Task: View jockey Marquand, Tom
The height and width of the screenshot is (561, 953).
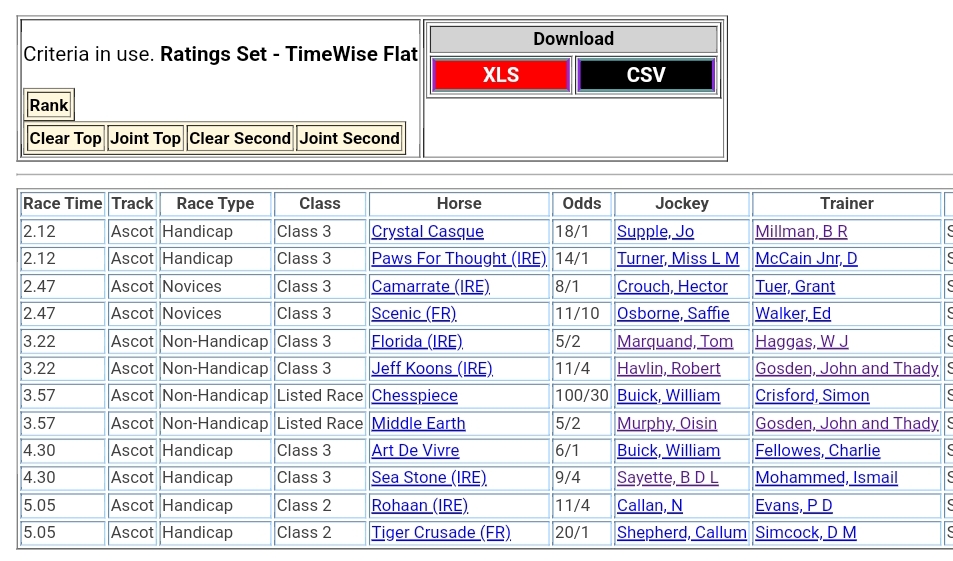Action: click(x=675, y=342)
